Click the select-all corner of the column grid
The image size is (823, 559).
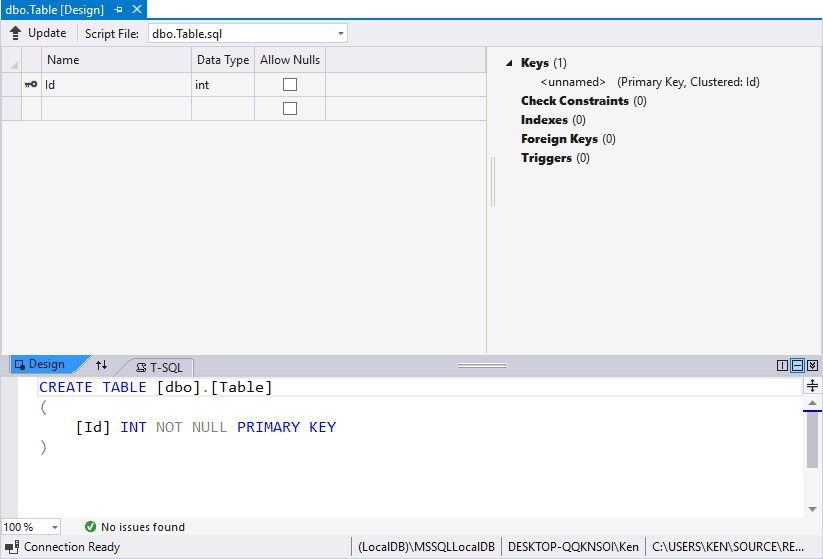(12, 60)
